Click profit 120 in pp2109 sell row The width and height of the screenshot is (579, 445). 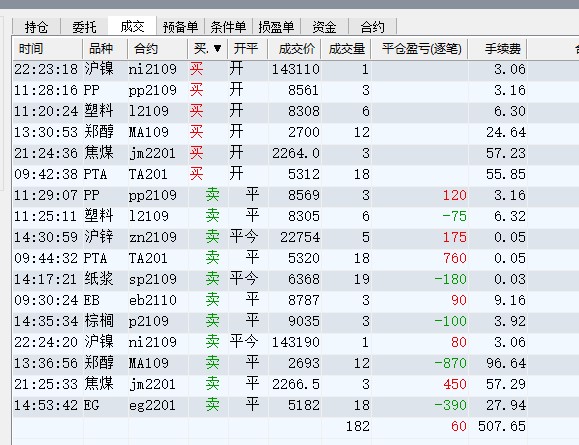pos(455,195)
